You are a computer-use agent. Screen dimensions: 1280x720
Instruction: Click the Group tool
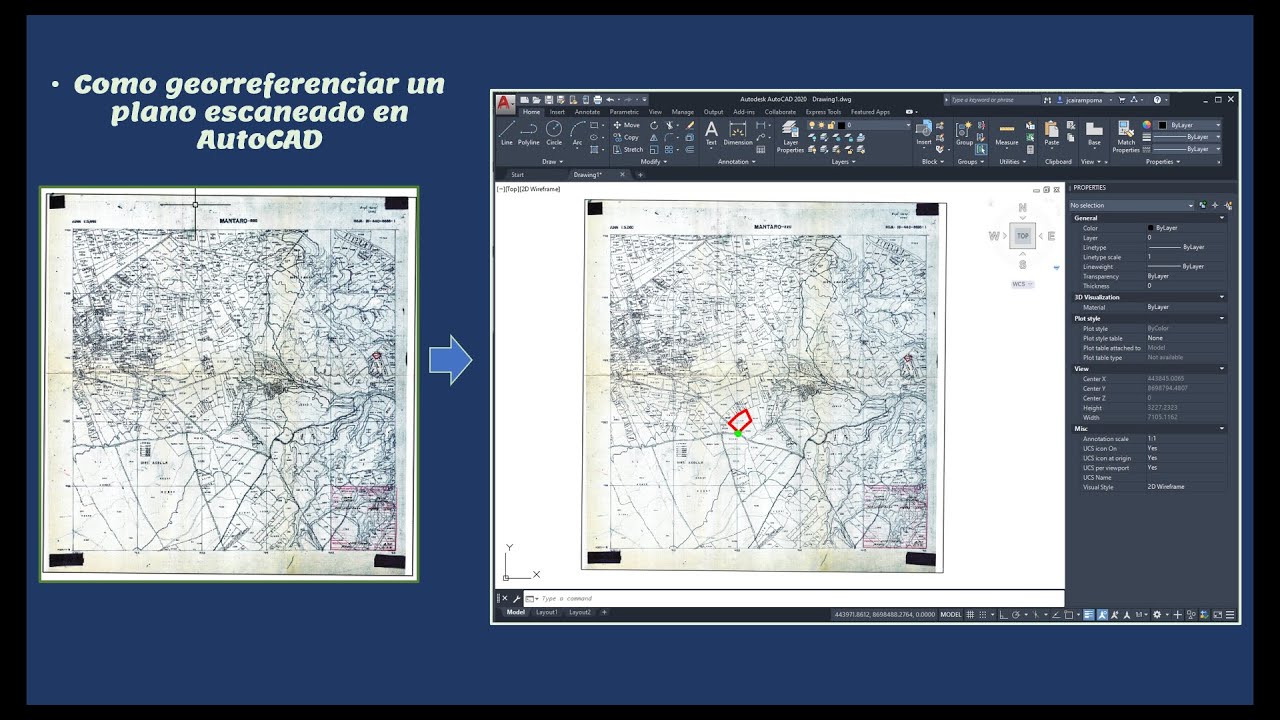point(964,132)
